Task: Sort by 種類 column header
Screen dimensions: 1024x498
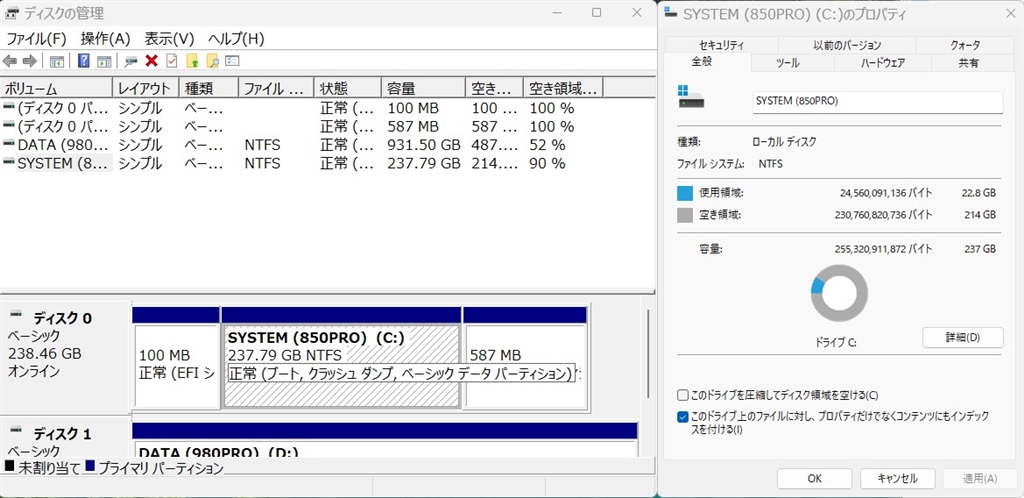Action: (x=209, y=89)
